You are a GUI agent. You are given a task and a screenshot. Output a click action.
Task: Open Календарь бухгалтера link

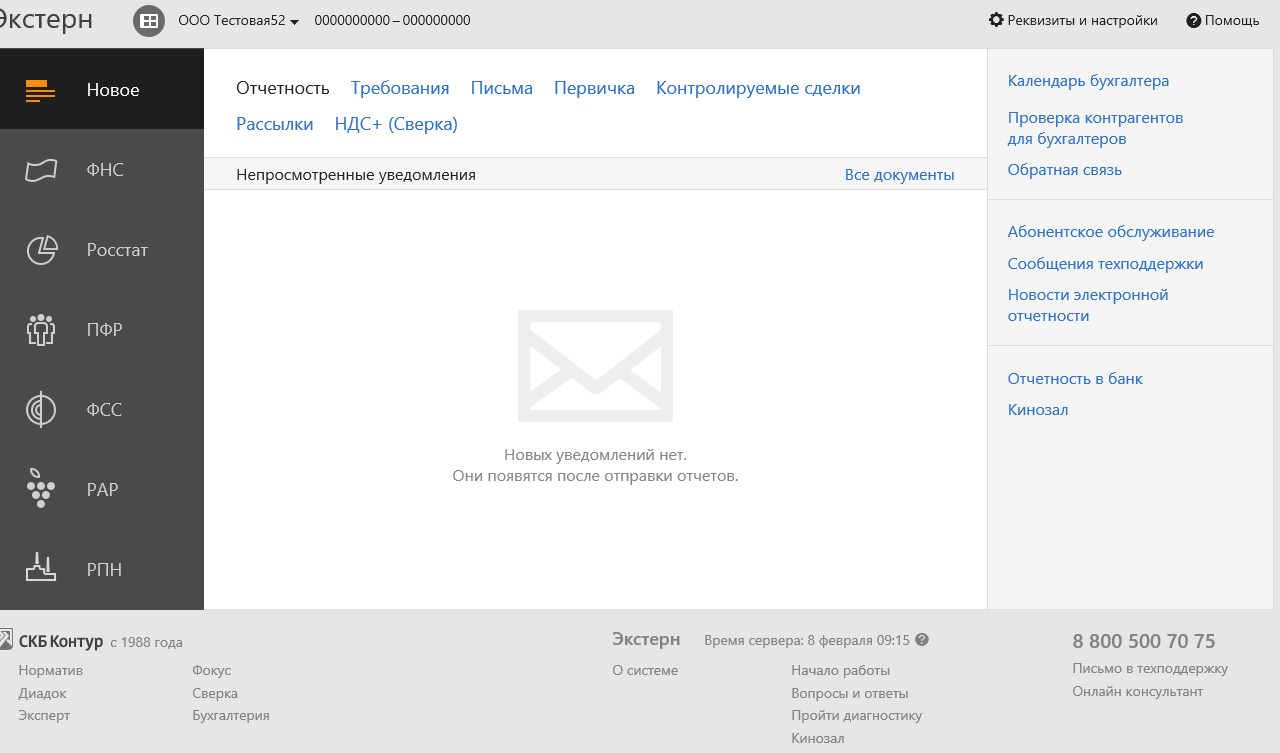click(1088, 81)
